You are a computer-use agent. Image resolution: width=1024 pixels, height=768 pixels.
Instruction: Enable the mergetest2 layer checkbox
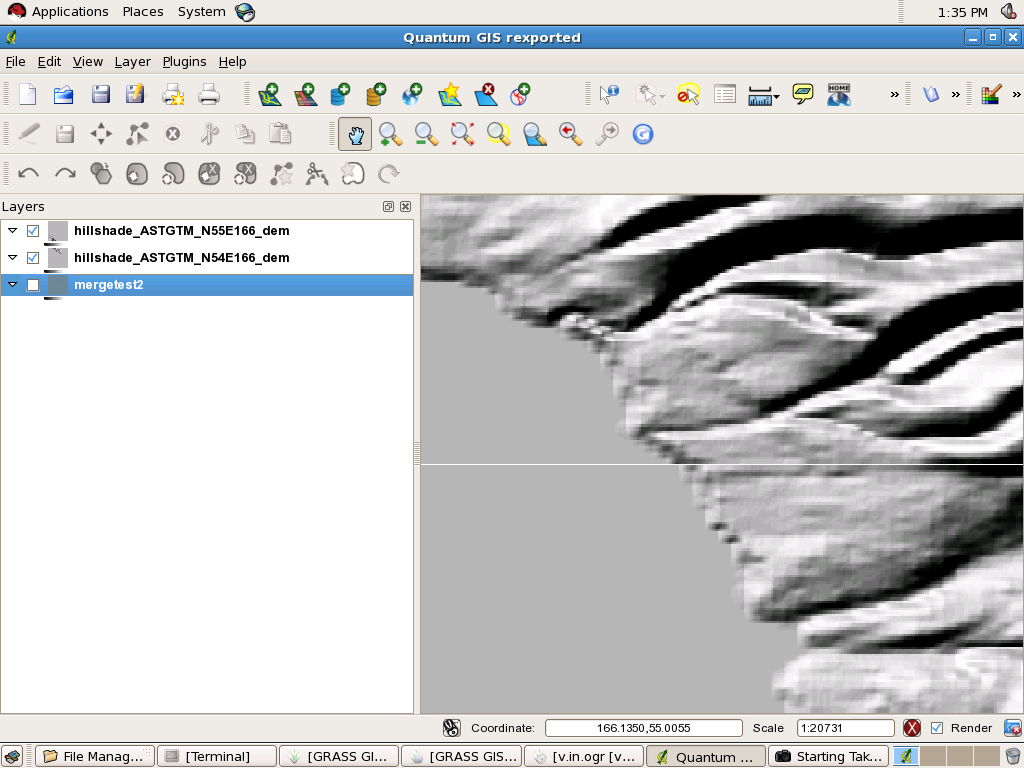point(33,285)
